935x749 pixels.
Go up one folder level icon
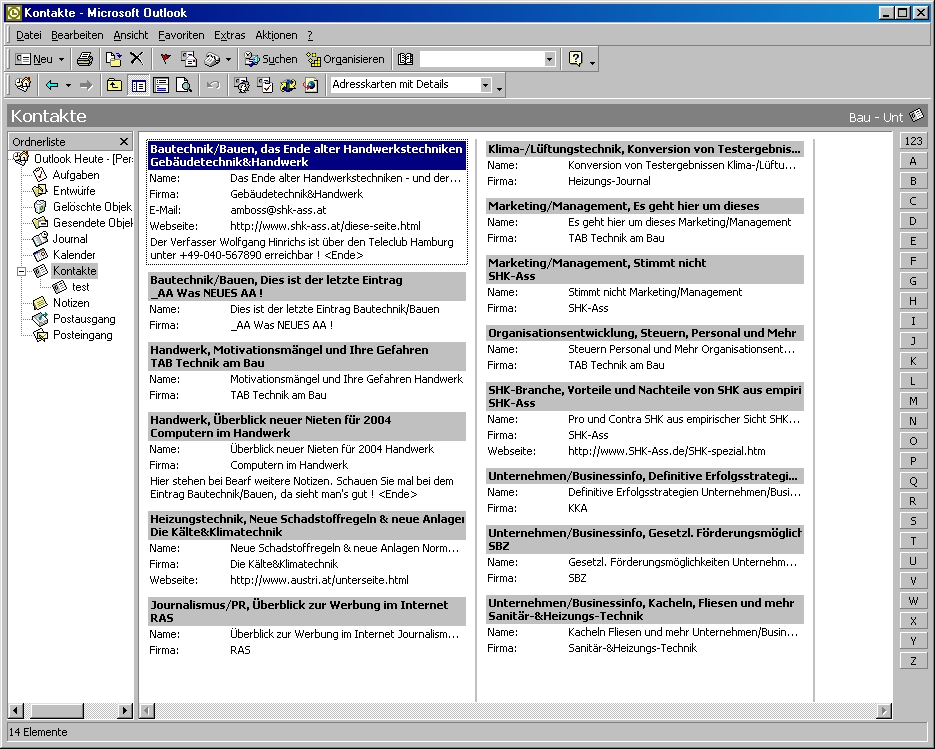click(x=114, y=85)
